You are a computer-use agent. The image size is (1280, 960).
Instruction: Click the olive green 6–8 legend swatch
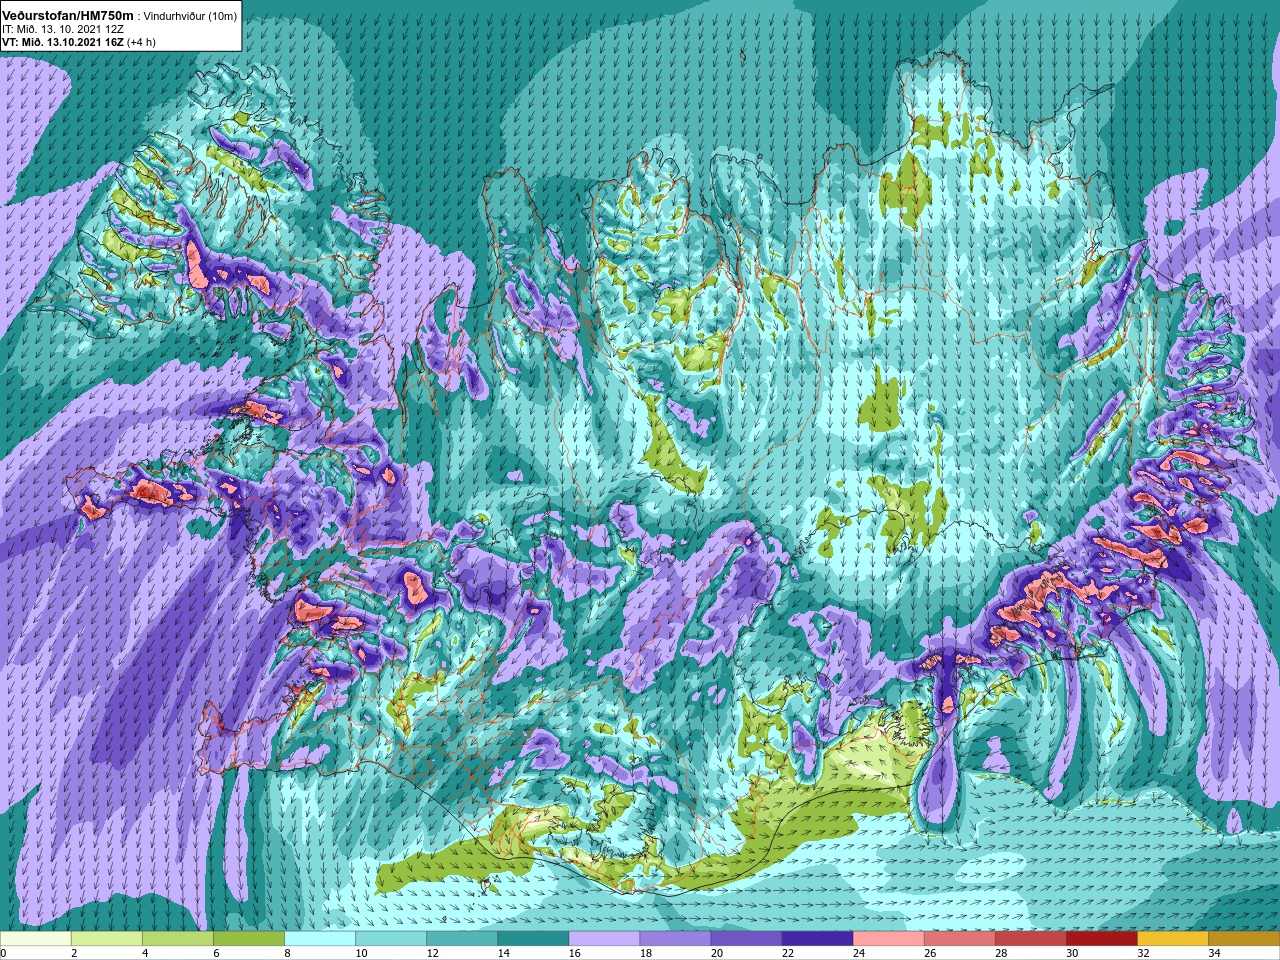(249, 939)
